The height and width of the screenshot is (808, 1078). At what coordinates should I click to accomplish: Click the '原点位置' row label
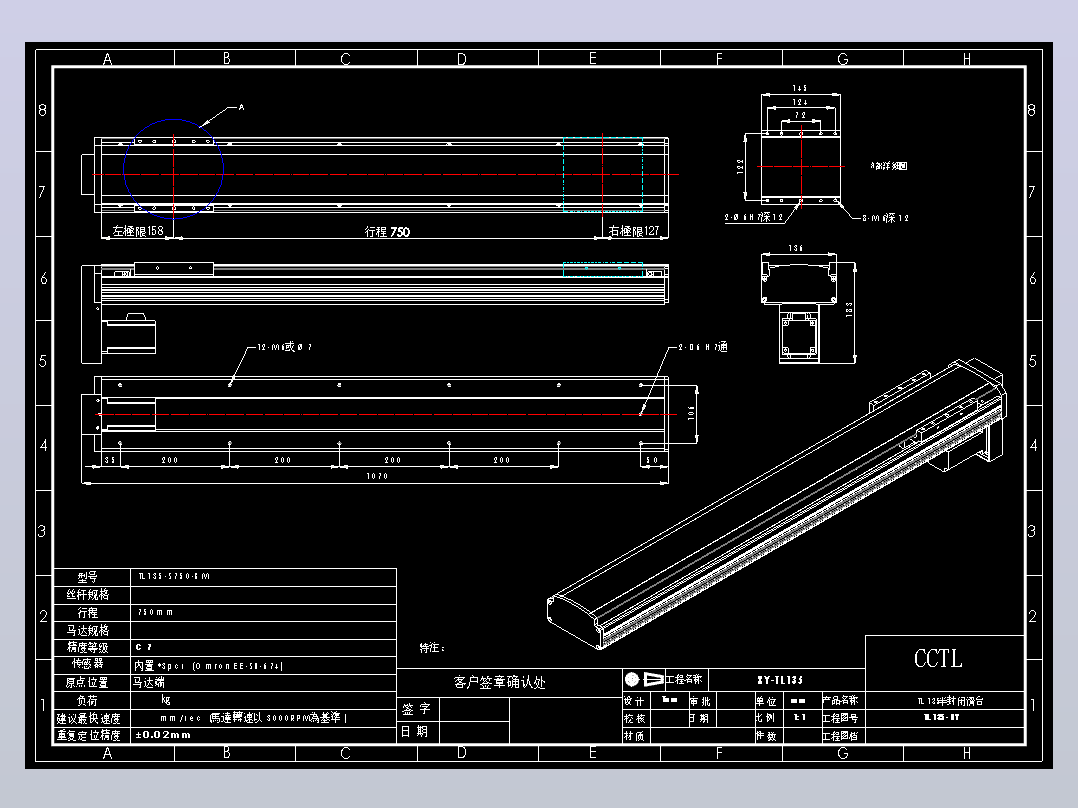pyautogui.click(x=87, y=682)
